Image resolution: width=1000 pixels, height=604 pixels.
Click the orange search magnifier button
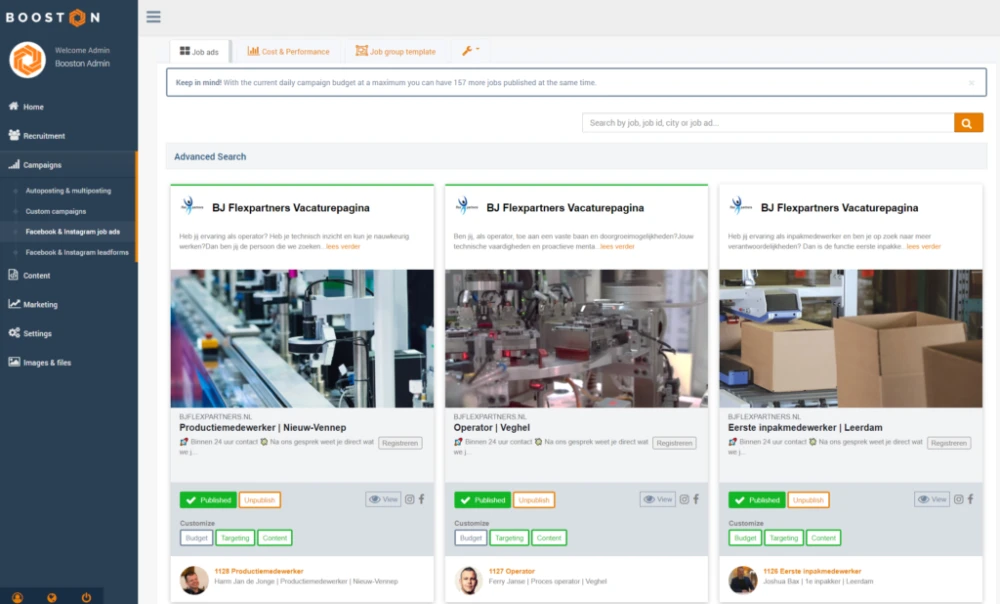[968, 123]
